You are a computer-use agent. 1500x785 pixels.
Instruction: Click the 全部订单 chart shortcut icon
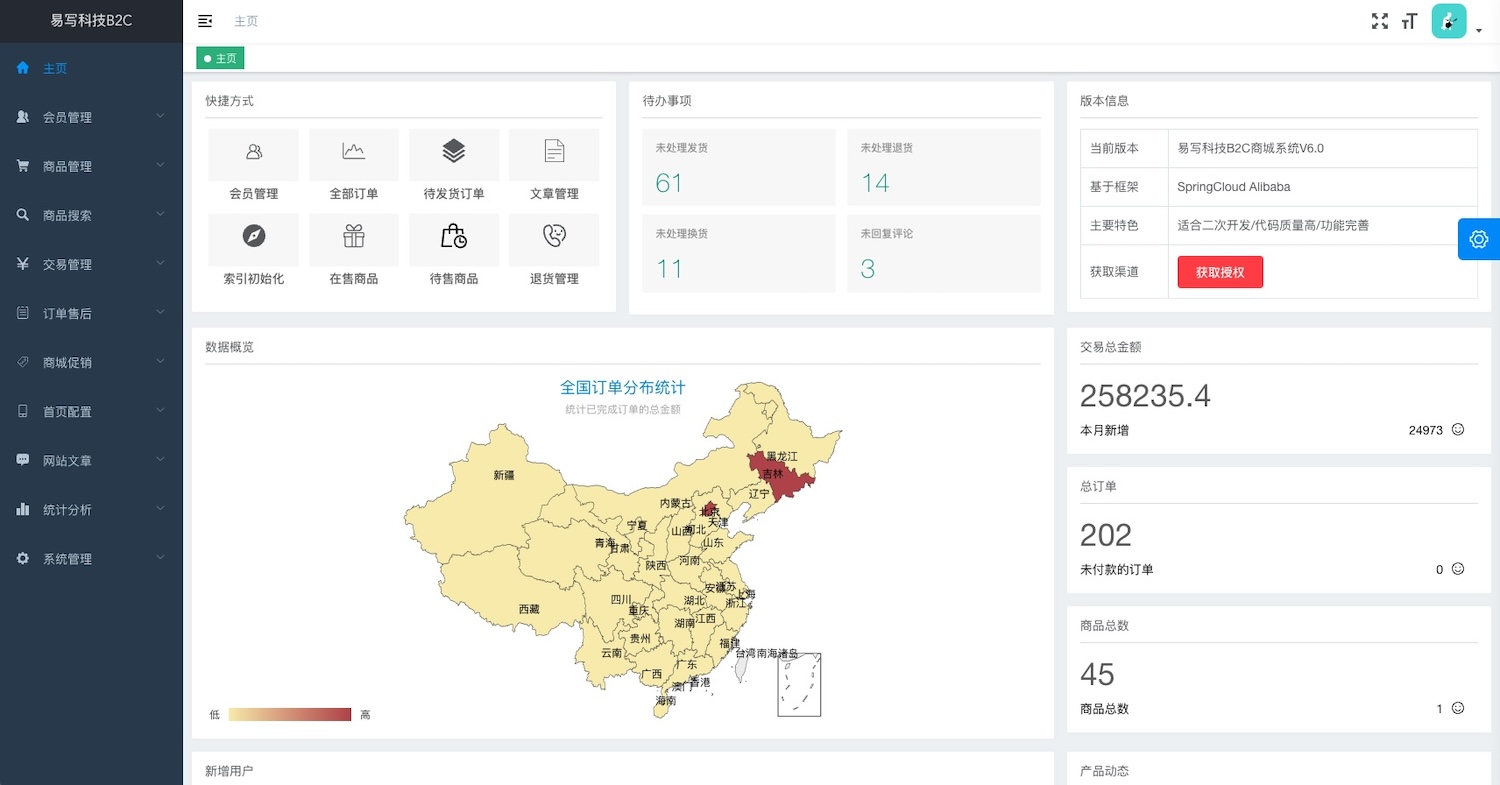354,152
